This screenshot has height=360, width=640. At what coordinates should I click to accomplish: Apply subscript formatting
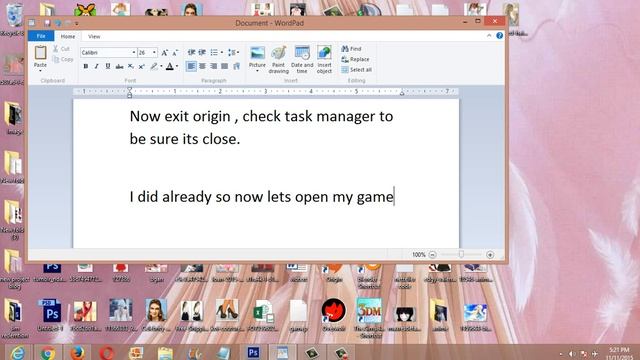coord(131,66)
